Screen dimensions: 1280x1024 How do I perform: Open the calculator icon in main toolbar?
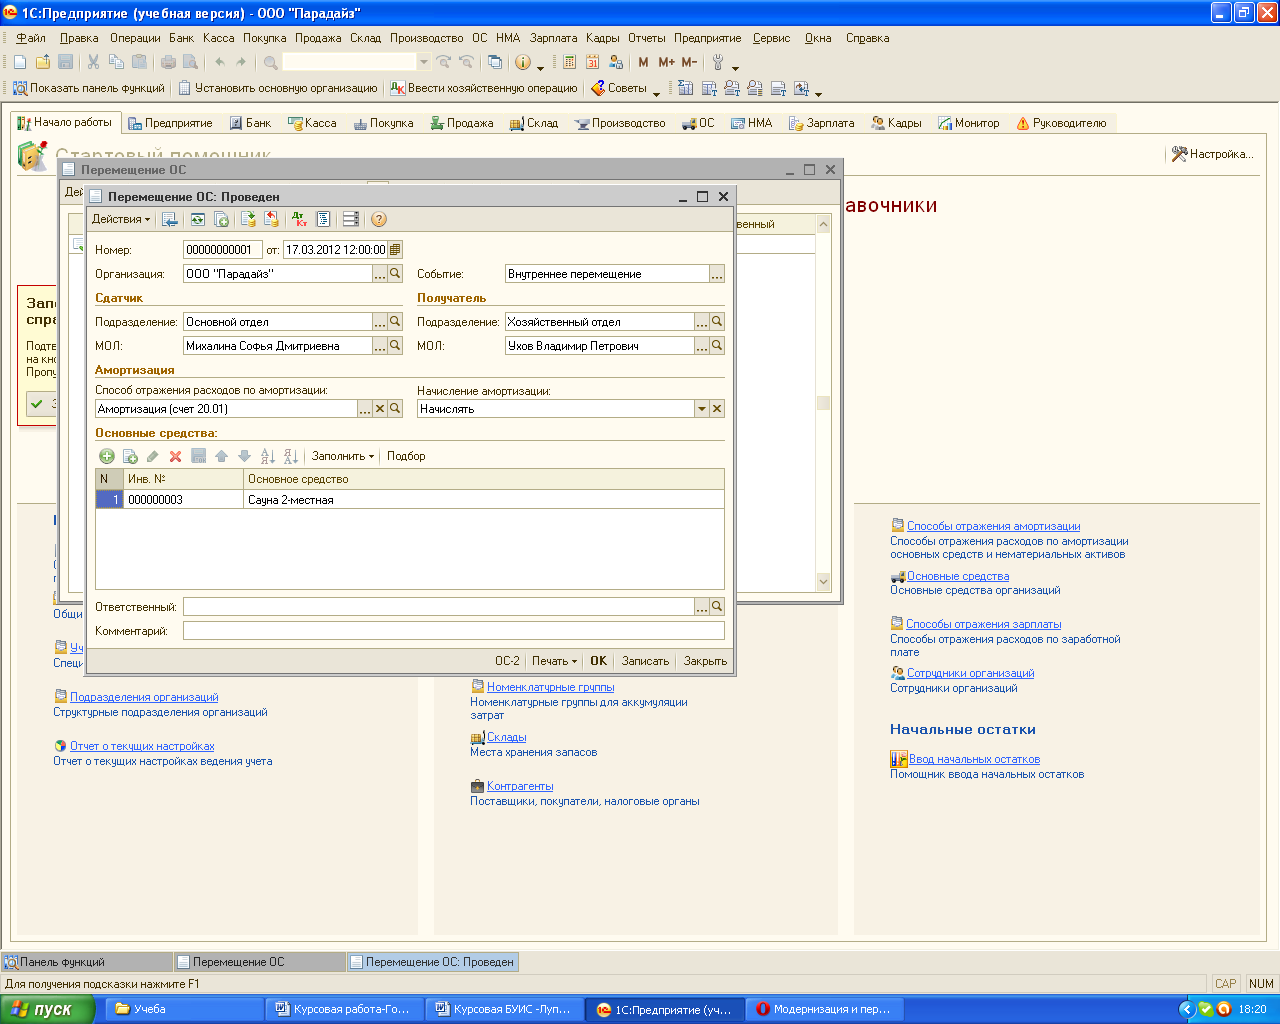point(569,62)
